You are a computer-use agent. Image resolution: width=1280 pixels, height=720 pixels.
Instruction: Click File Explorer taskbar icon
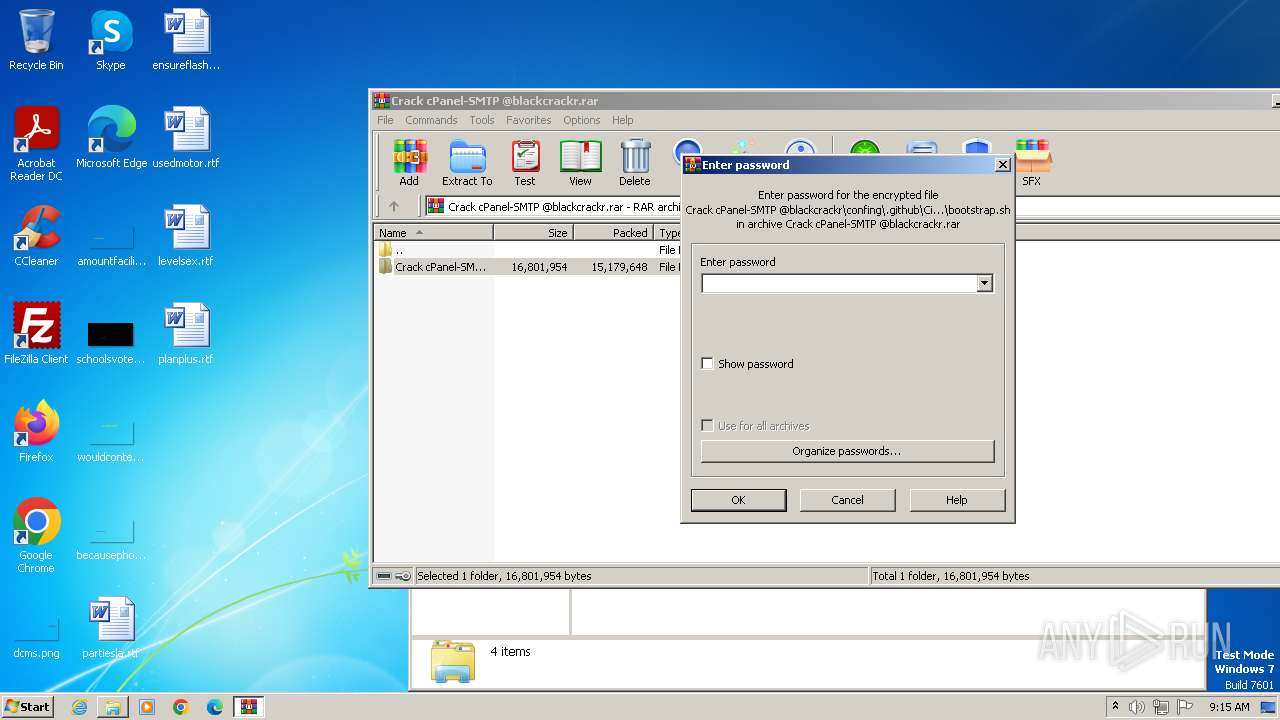click(113, 707)
